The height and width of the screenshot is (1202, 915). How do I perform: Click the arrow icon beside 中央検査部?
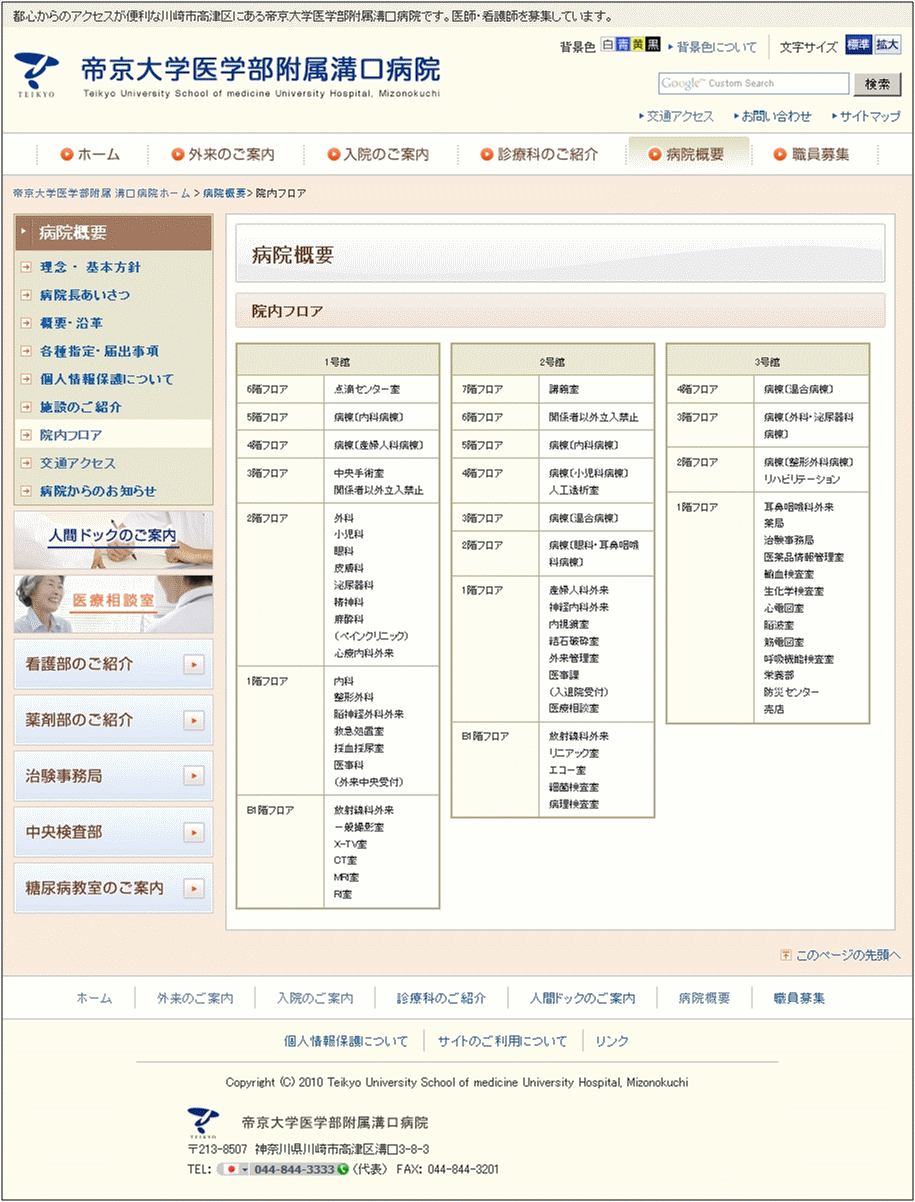tap(194, 832)
